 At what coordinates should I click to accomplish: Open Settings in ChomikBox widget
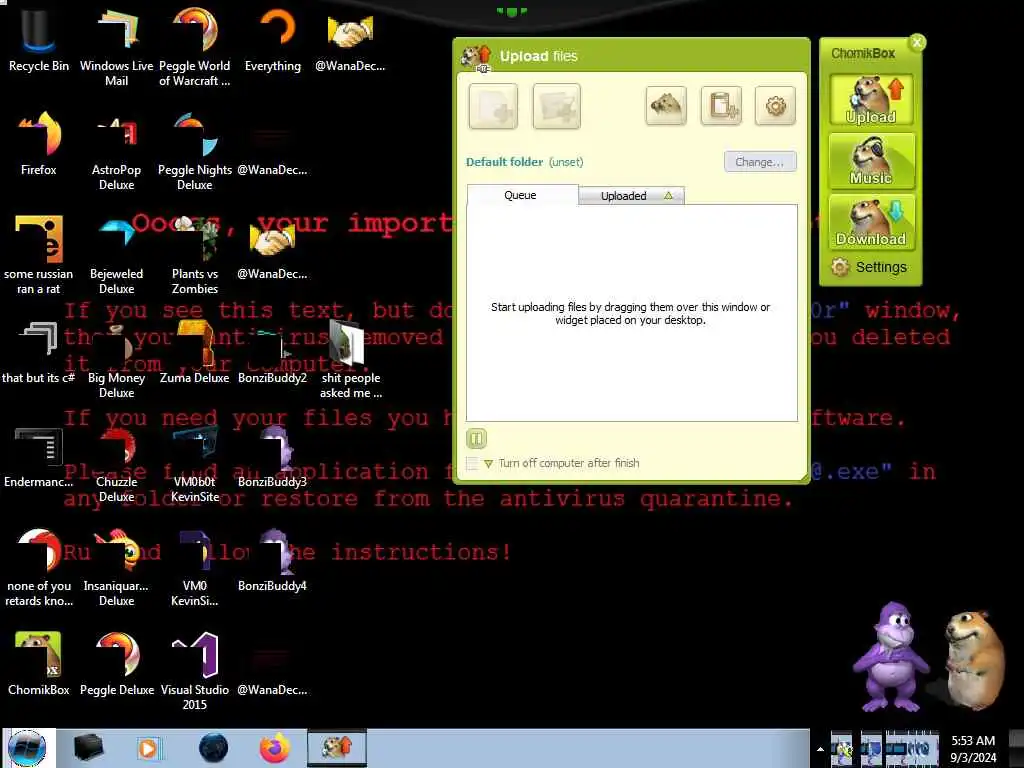coord(869,267)
